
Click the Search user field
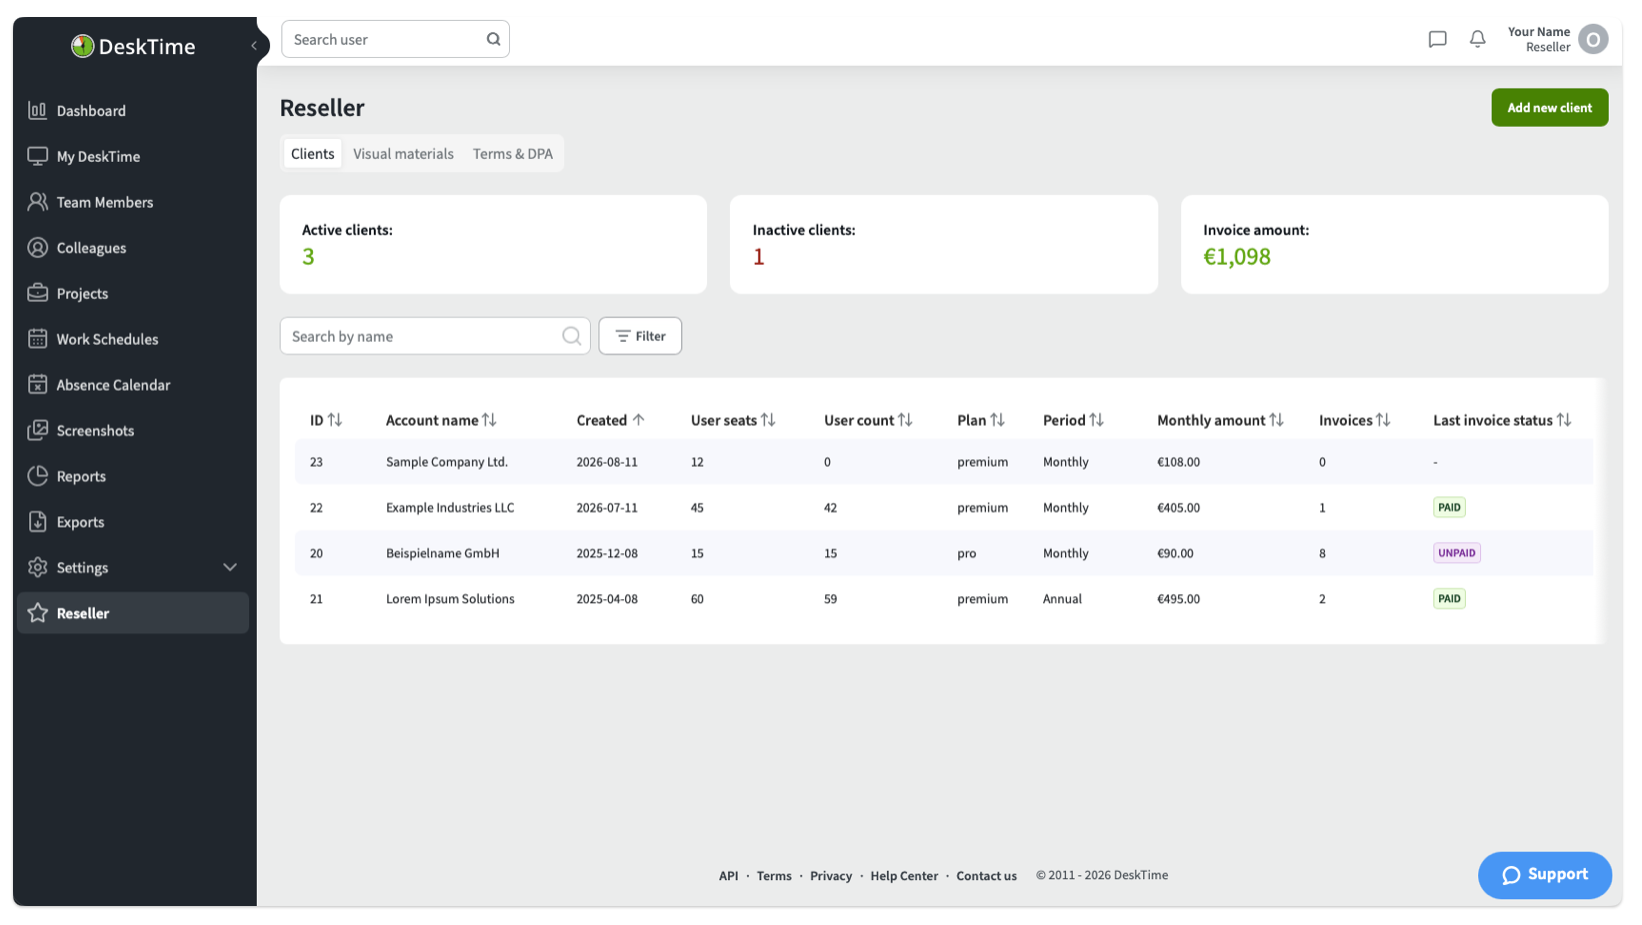(x=395, y=39)
